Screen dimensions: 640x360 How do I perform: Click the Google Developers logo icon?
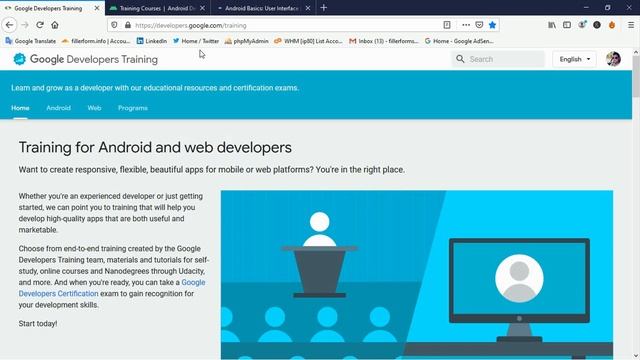click(x=19, y=59)
